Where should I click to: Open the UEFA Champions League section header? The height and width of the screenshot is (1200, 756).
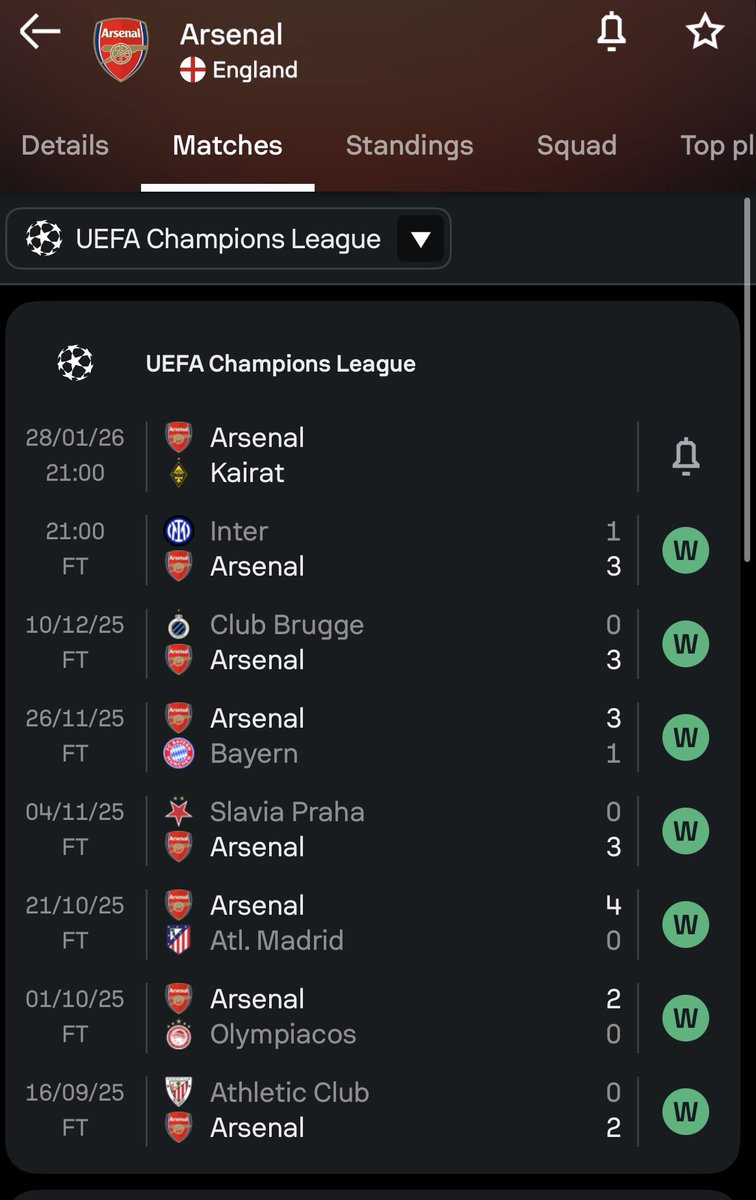coord(281,364)
